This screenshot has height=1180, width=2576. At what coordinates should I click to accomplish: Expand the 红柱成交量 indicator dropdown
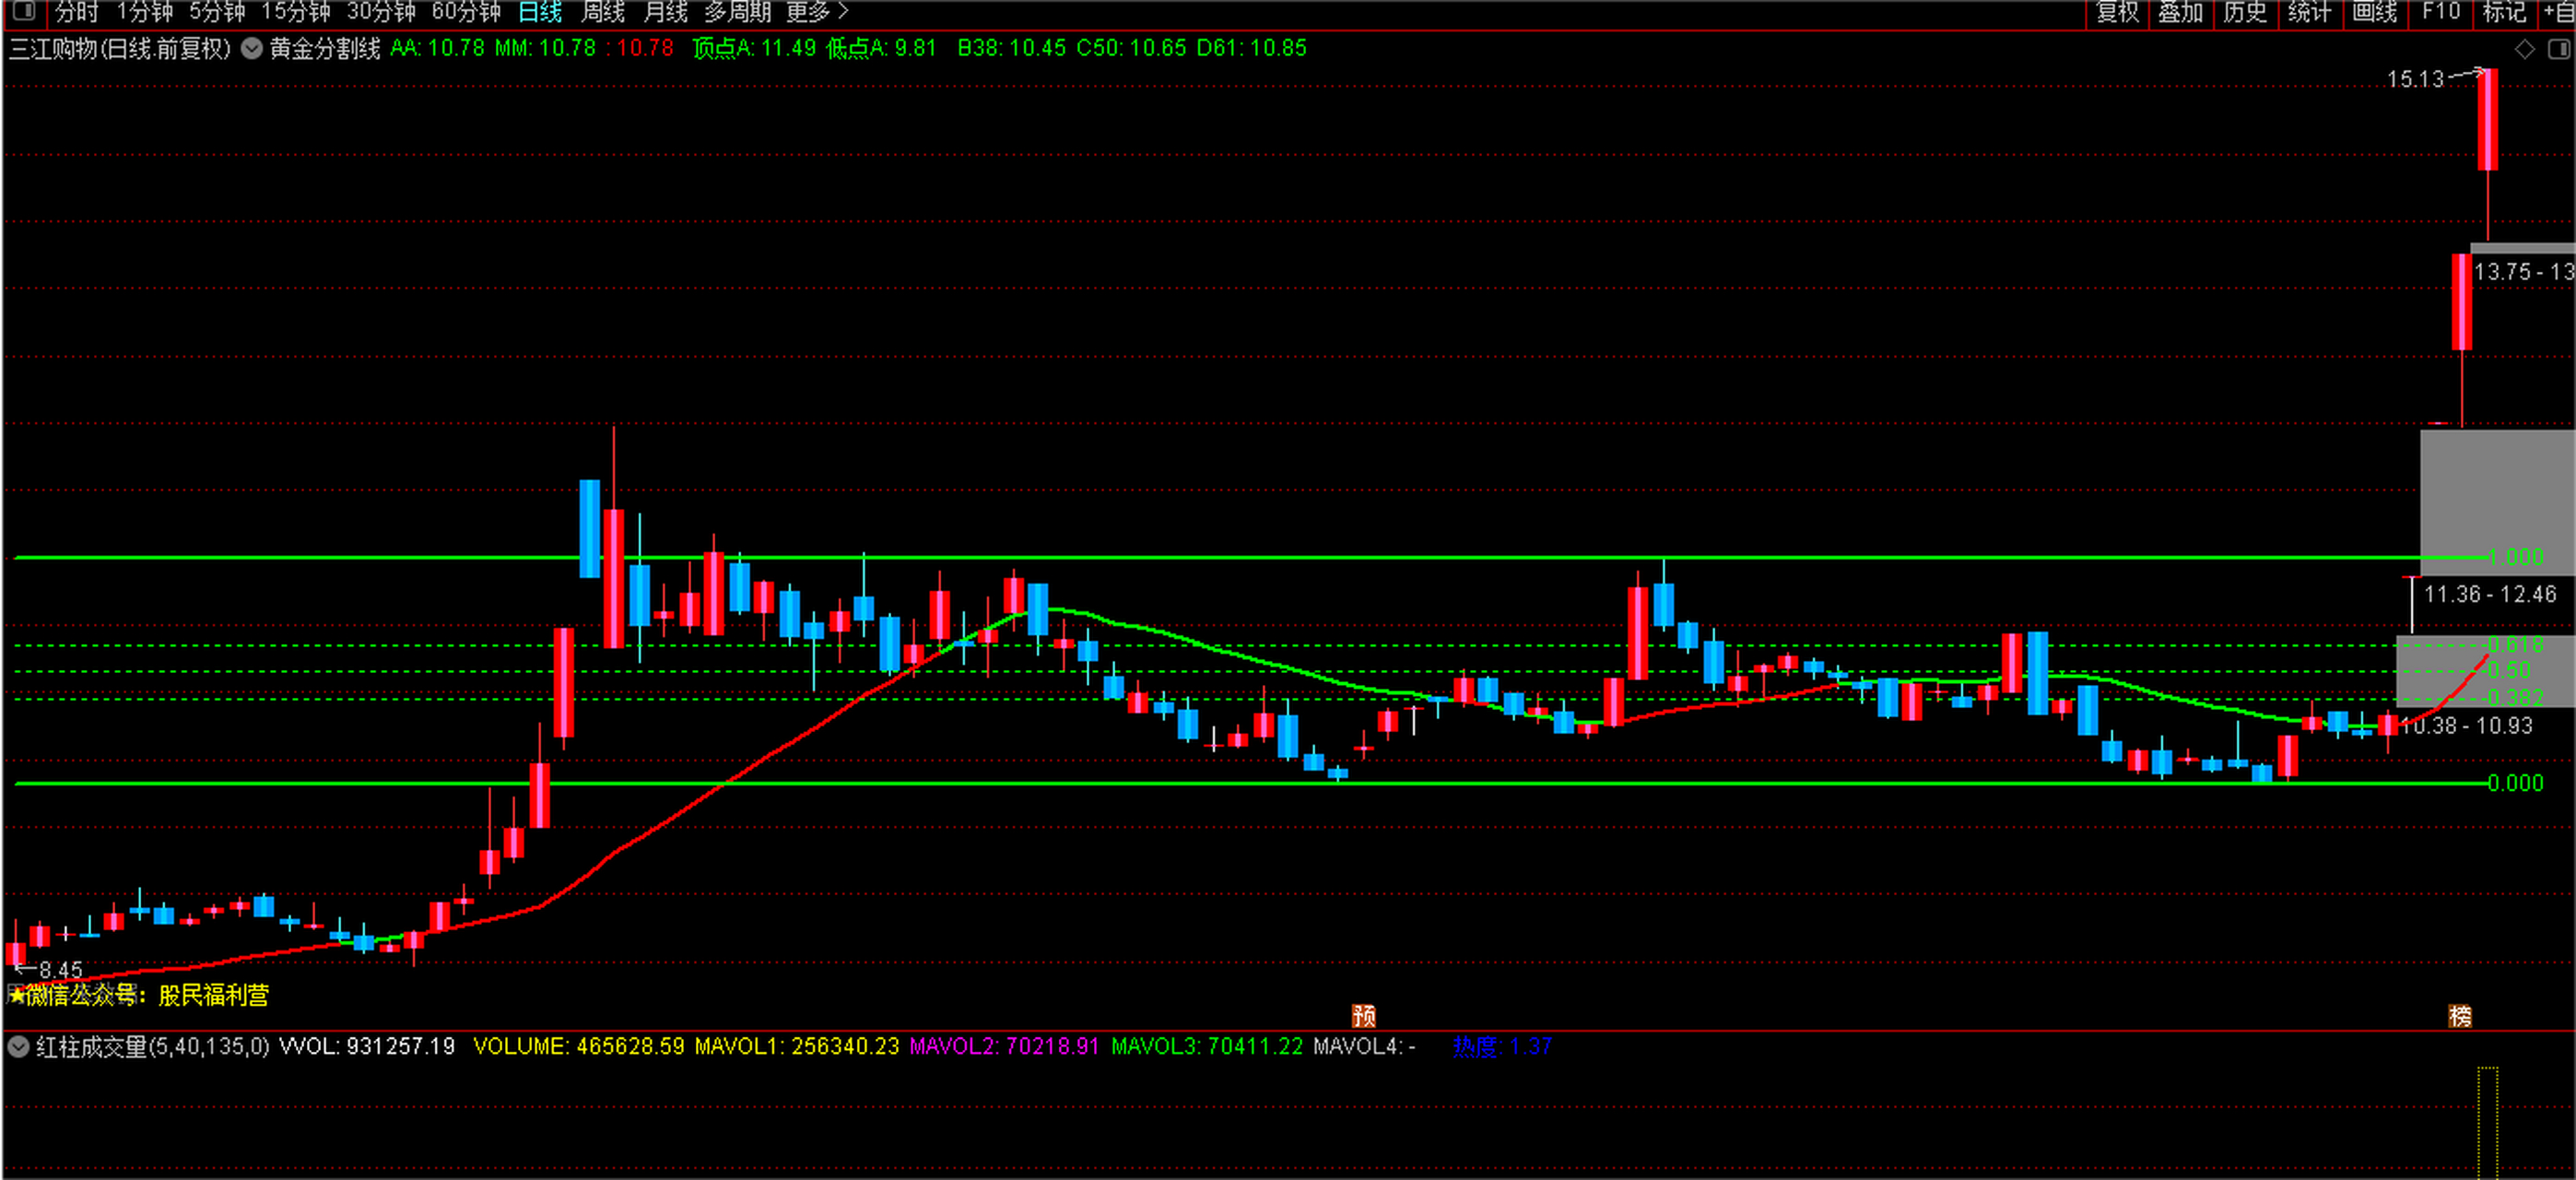18,1047
